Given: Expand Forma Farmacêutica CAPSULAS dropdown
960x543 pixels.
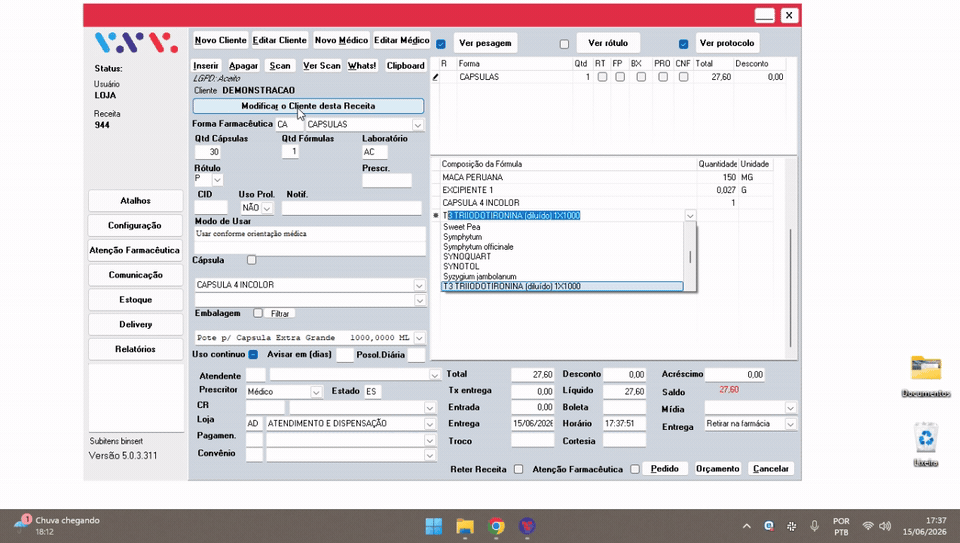Looking at the screenshot, I should point(418,125).
